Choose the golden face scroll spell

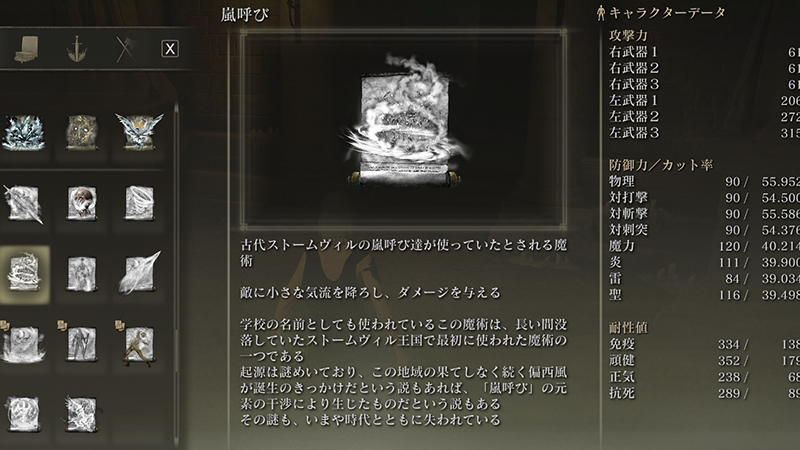pos(82,133)
